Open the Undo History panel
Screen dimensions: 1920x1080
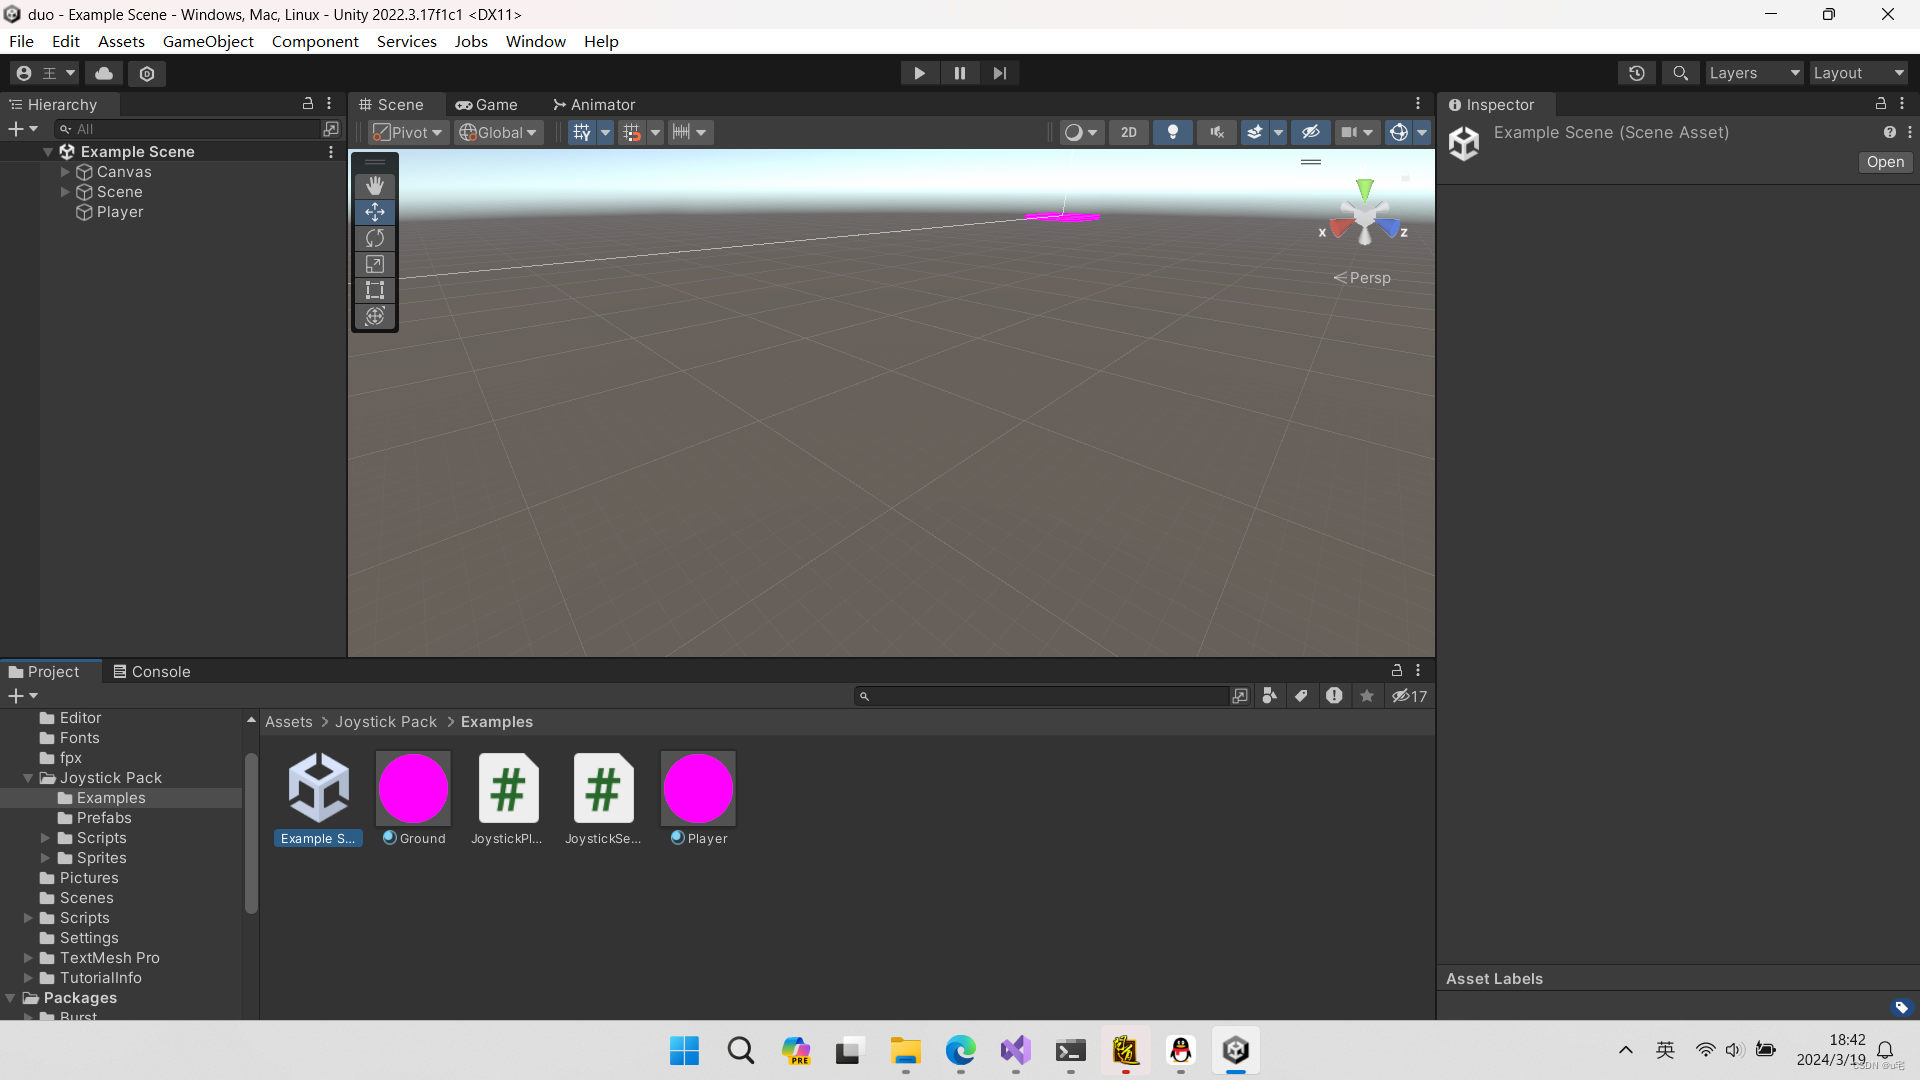(1637, 73)
